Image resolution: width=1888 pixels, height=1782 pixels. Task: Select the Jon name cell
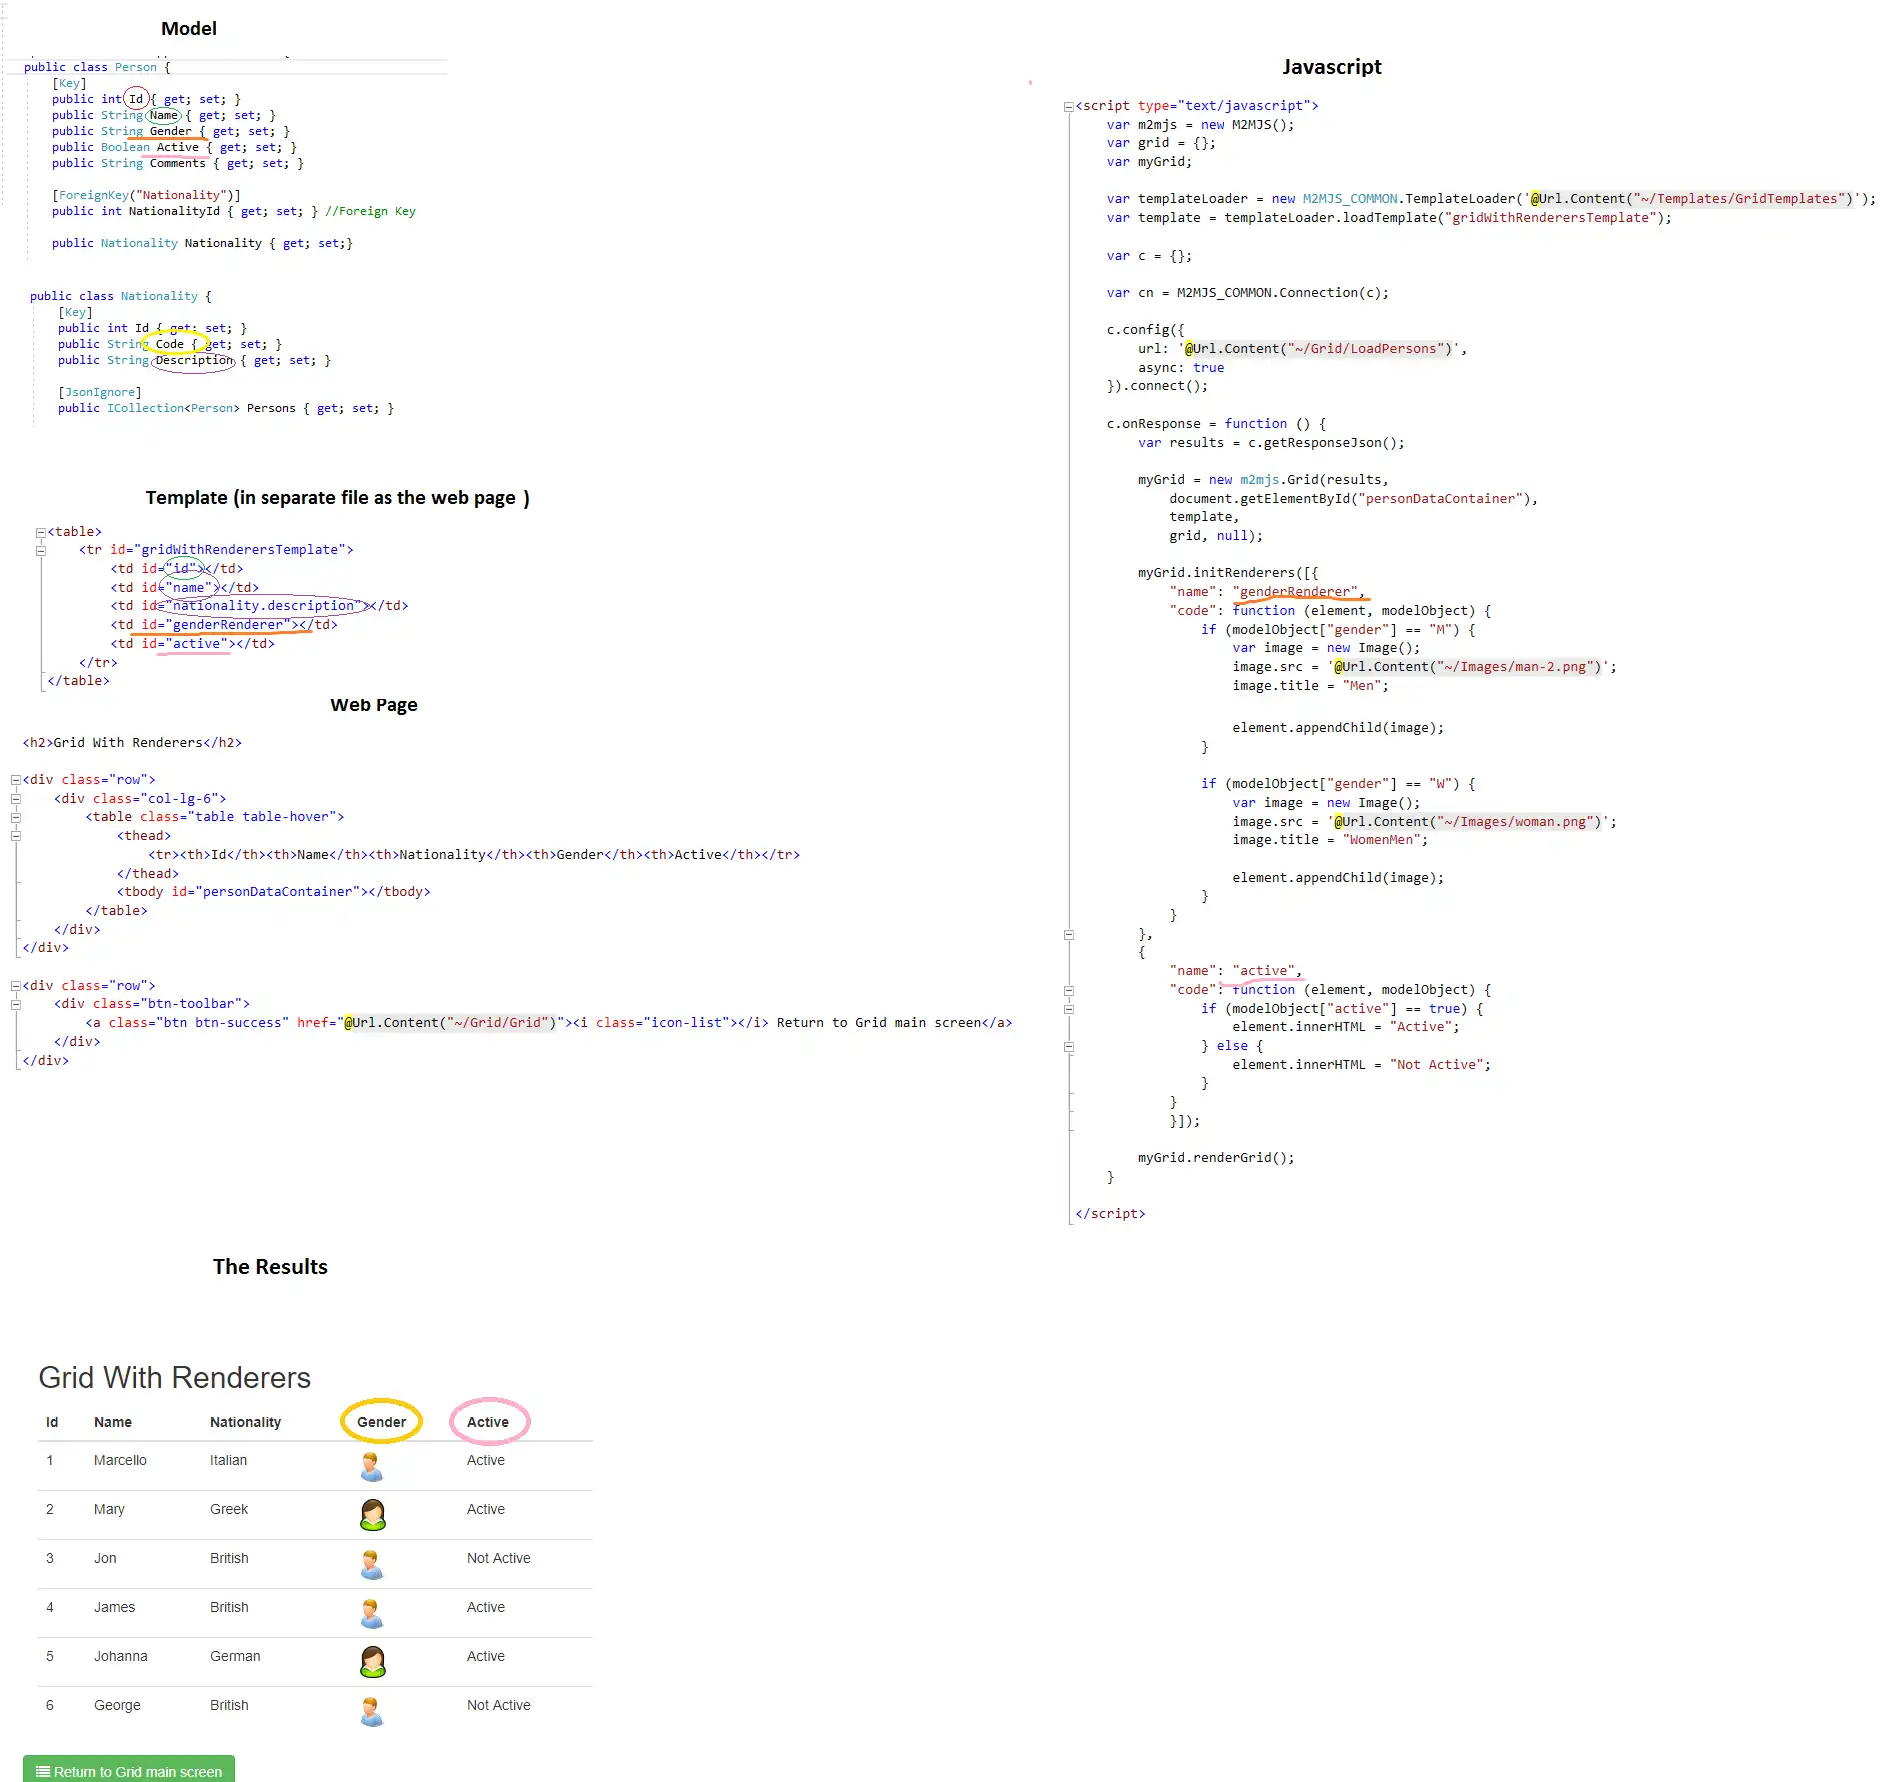(105, 1558)
